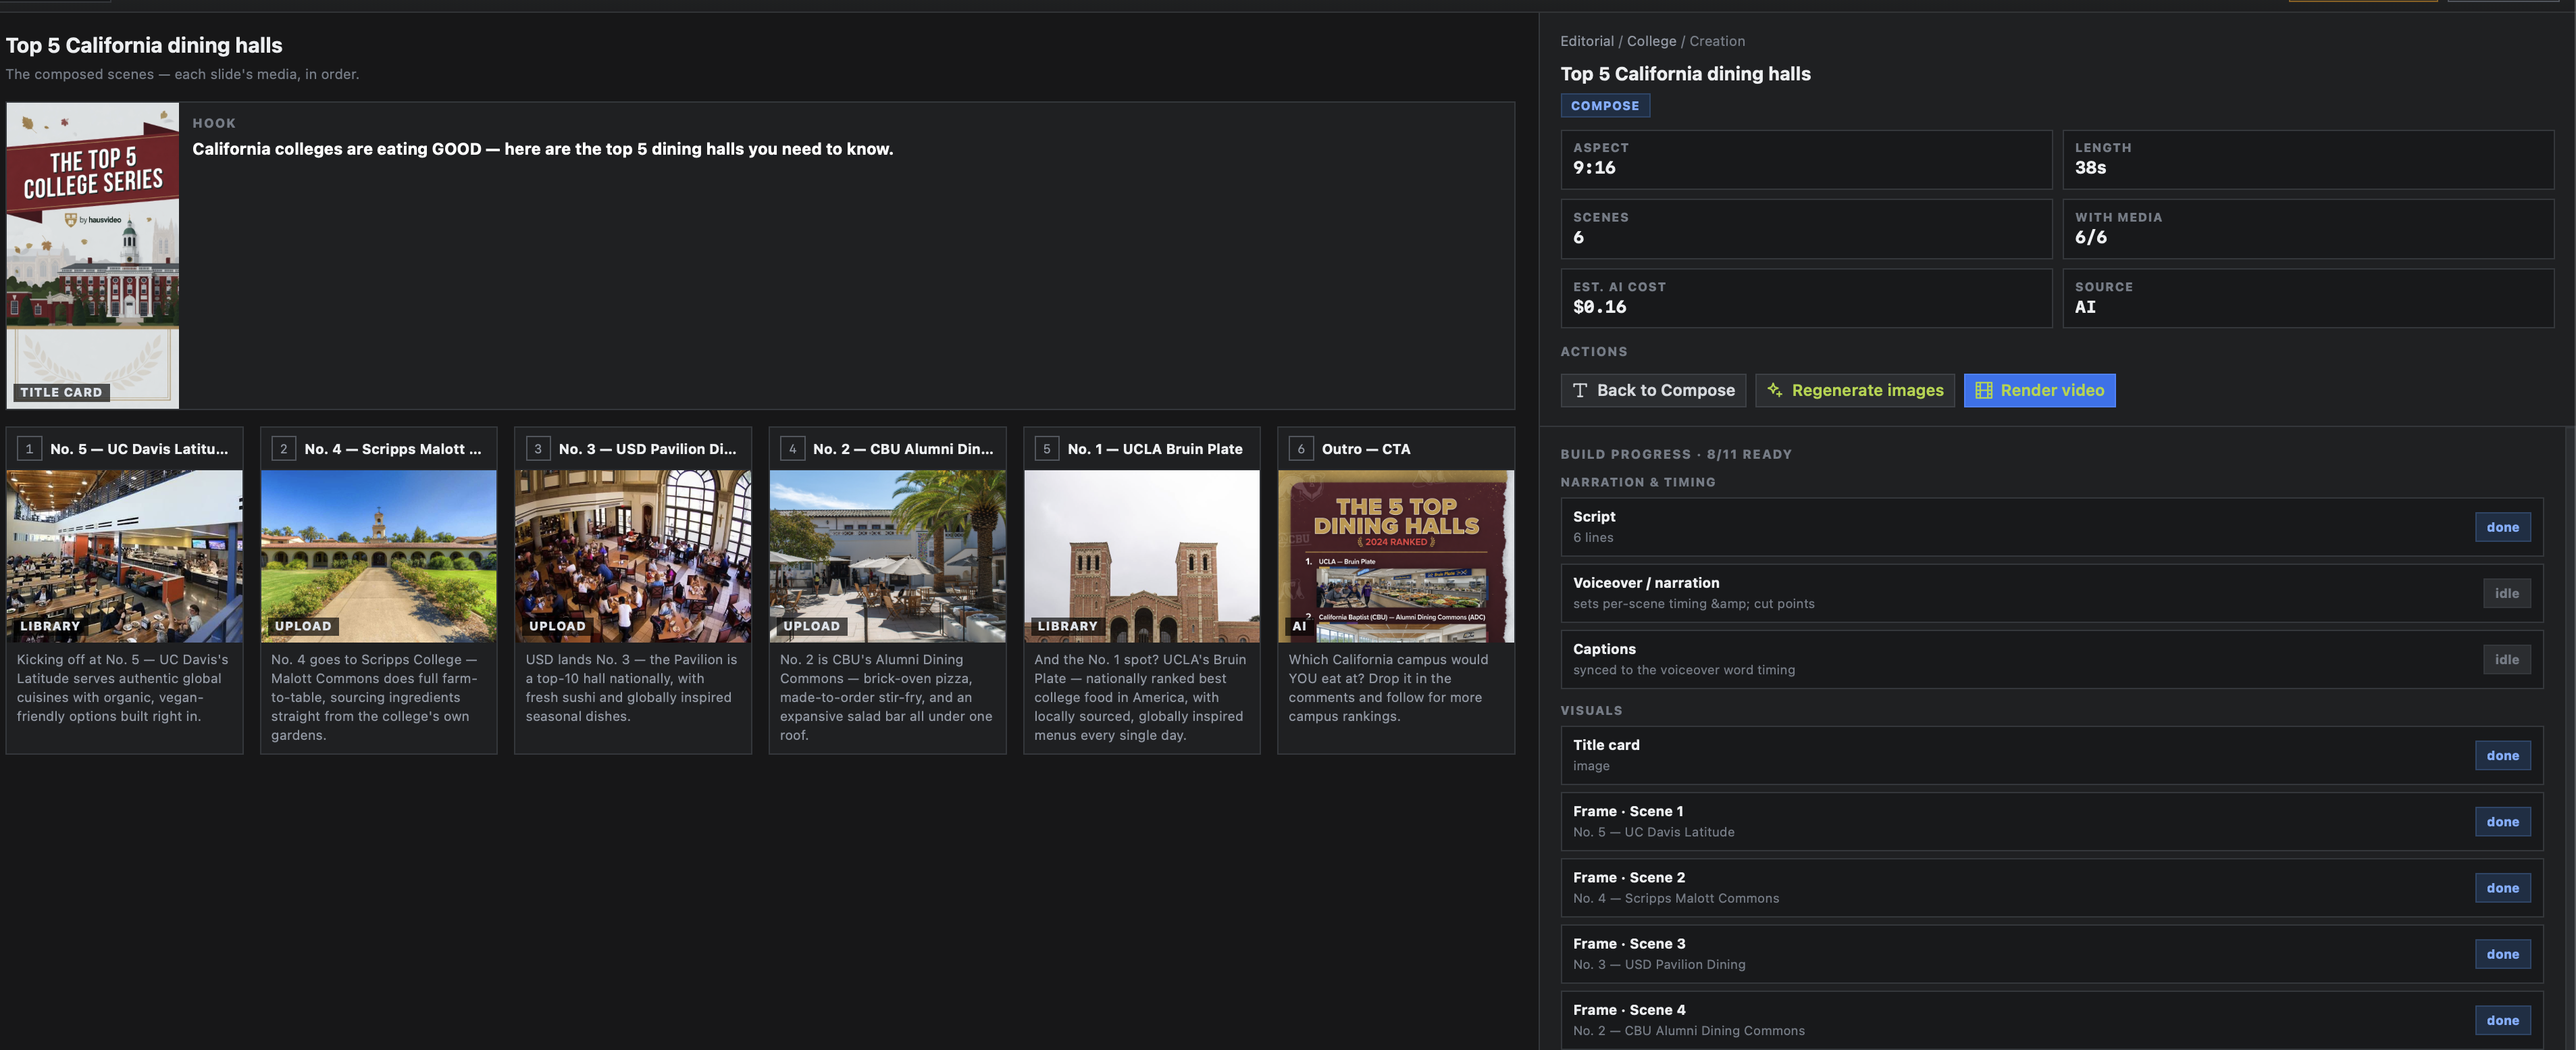Click done status on Title card row

tap(2502, 755)
